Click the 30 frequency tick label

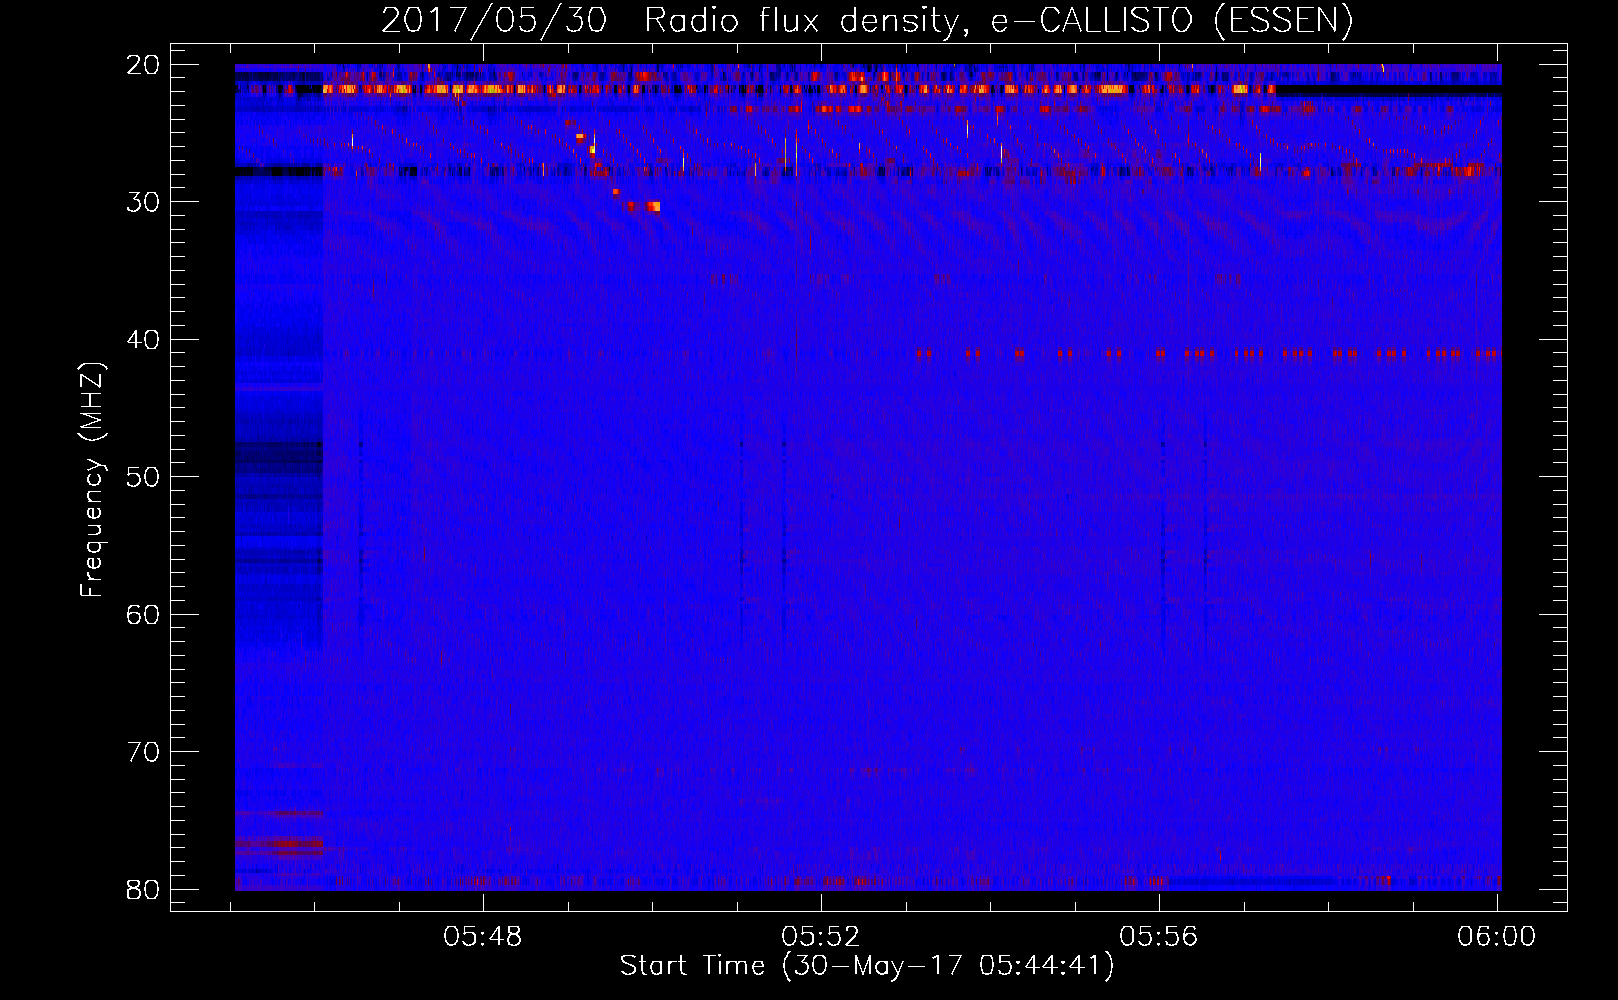pos(143,202)
